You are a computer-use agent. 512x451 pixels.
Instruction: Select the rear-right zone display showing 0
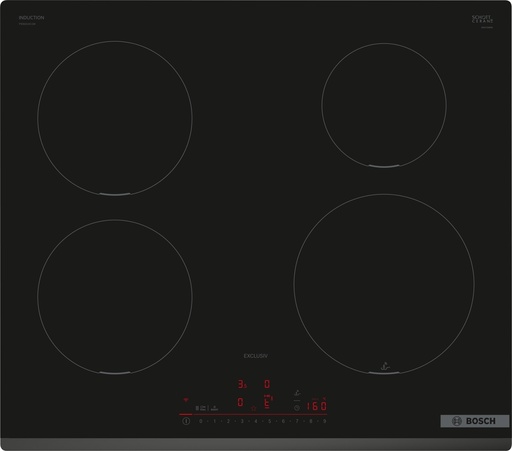pos(267,384)
